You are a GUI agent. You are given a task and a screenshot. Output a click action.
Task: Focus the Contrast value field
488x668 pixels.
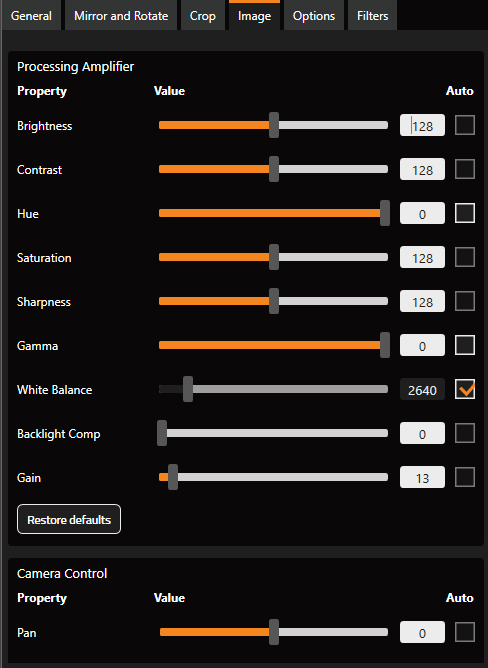tap(422, 170)
